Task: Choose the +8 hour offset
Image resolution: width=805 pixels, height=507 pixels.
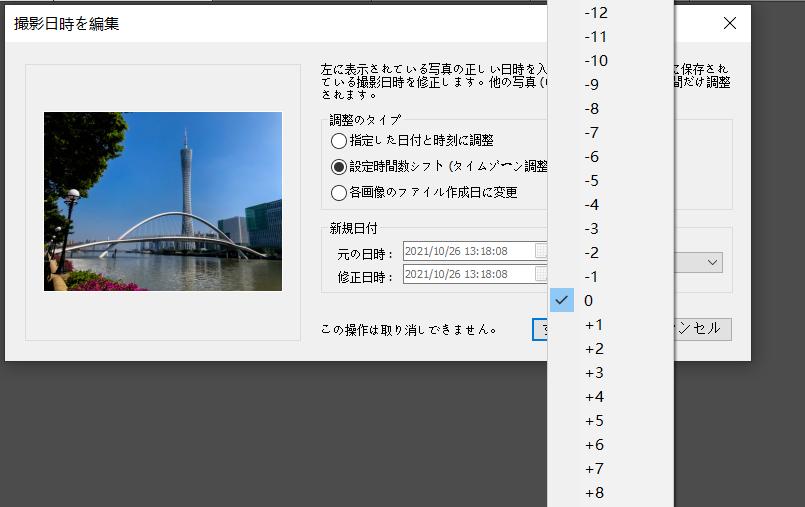Action: pos(594,493)
